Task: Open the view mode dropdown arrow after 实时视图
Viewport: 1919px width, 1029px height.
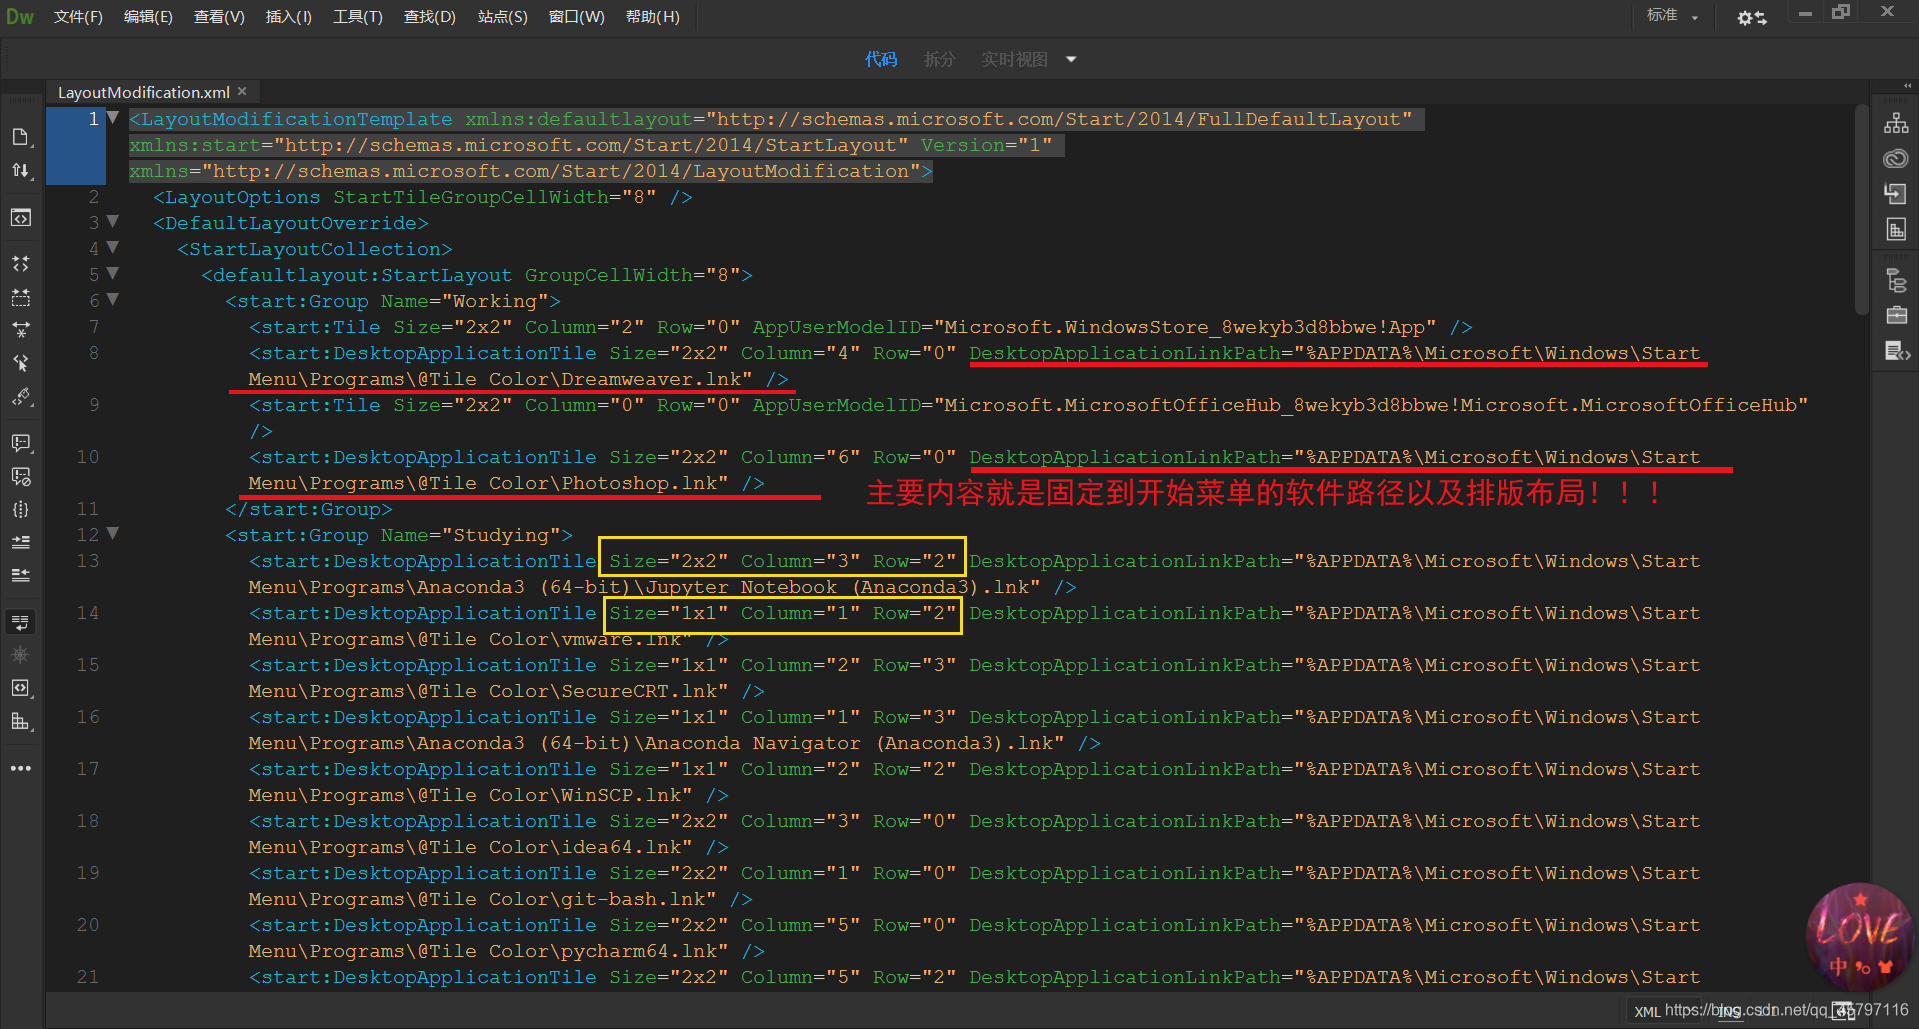Action: (x=1071, y=59)
